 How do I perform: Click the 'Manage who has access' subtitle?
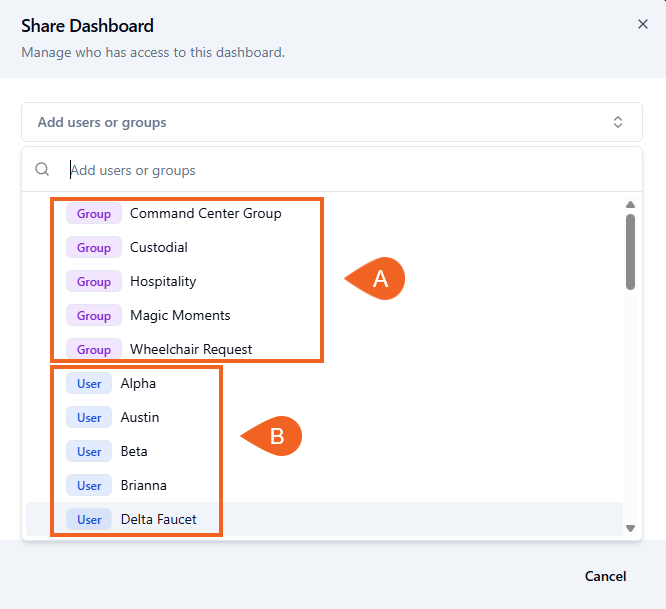pyautogui.click(x=153, y=52)
